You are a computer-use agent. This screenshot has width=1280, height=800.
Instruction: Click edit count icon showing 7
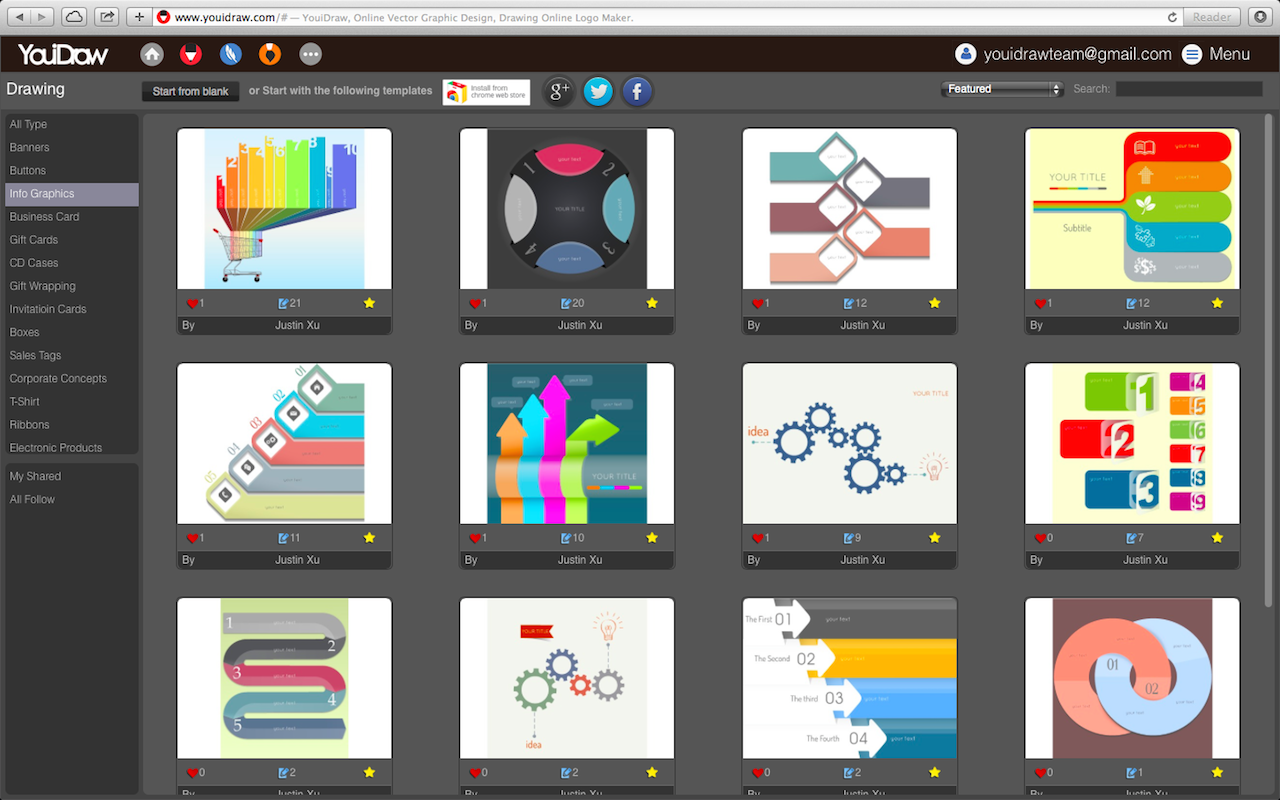[x=1132, y=538]
